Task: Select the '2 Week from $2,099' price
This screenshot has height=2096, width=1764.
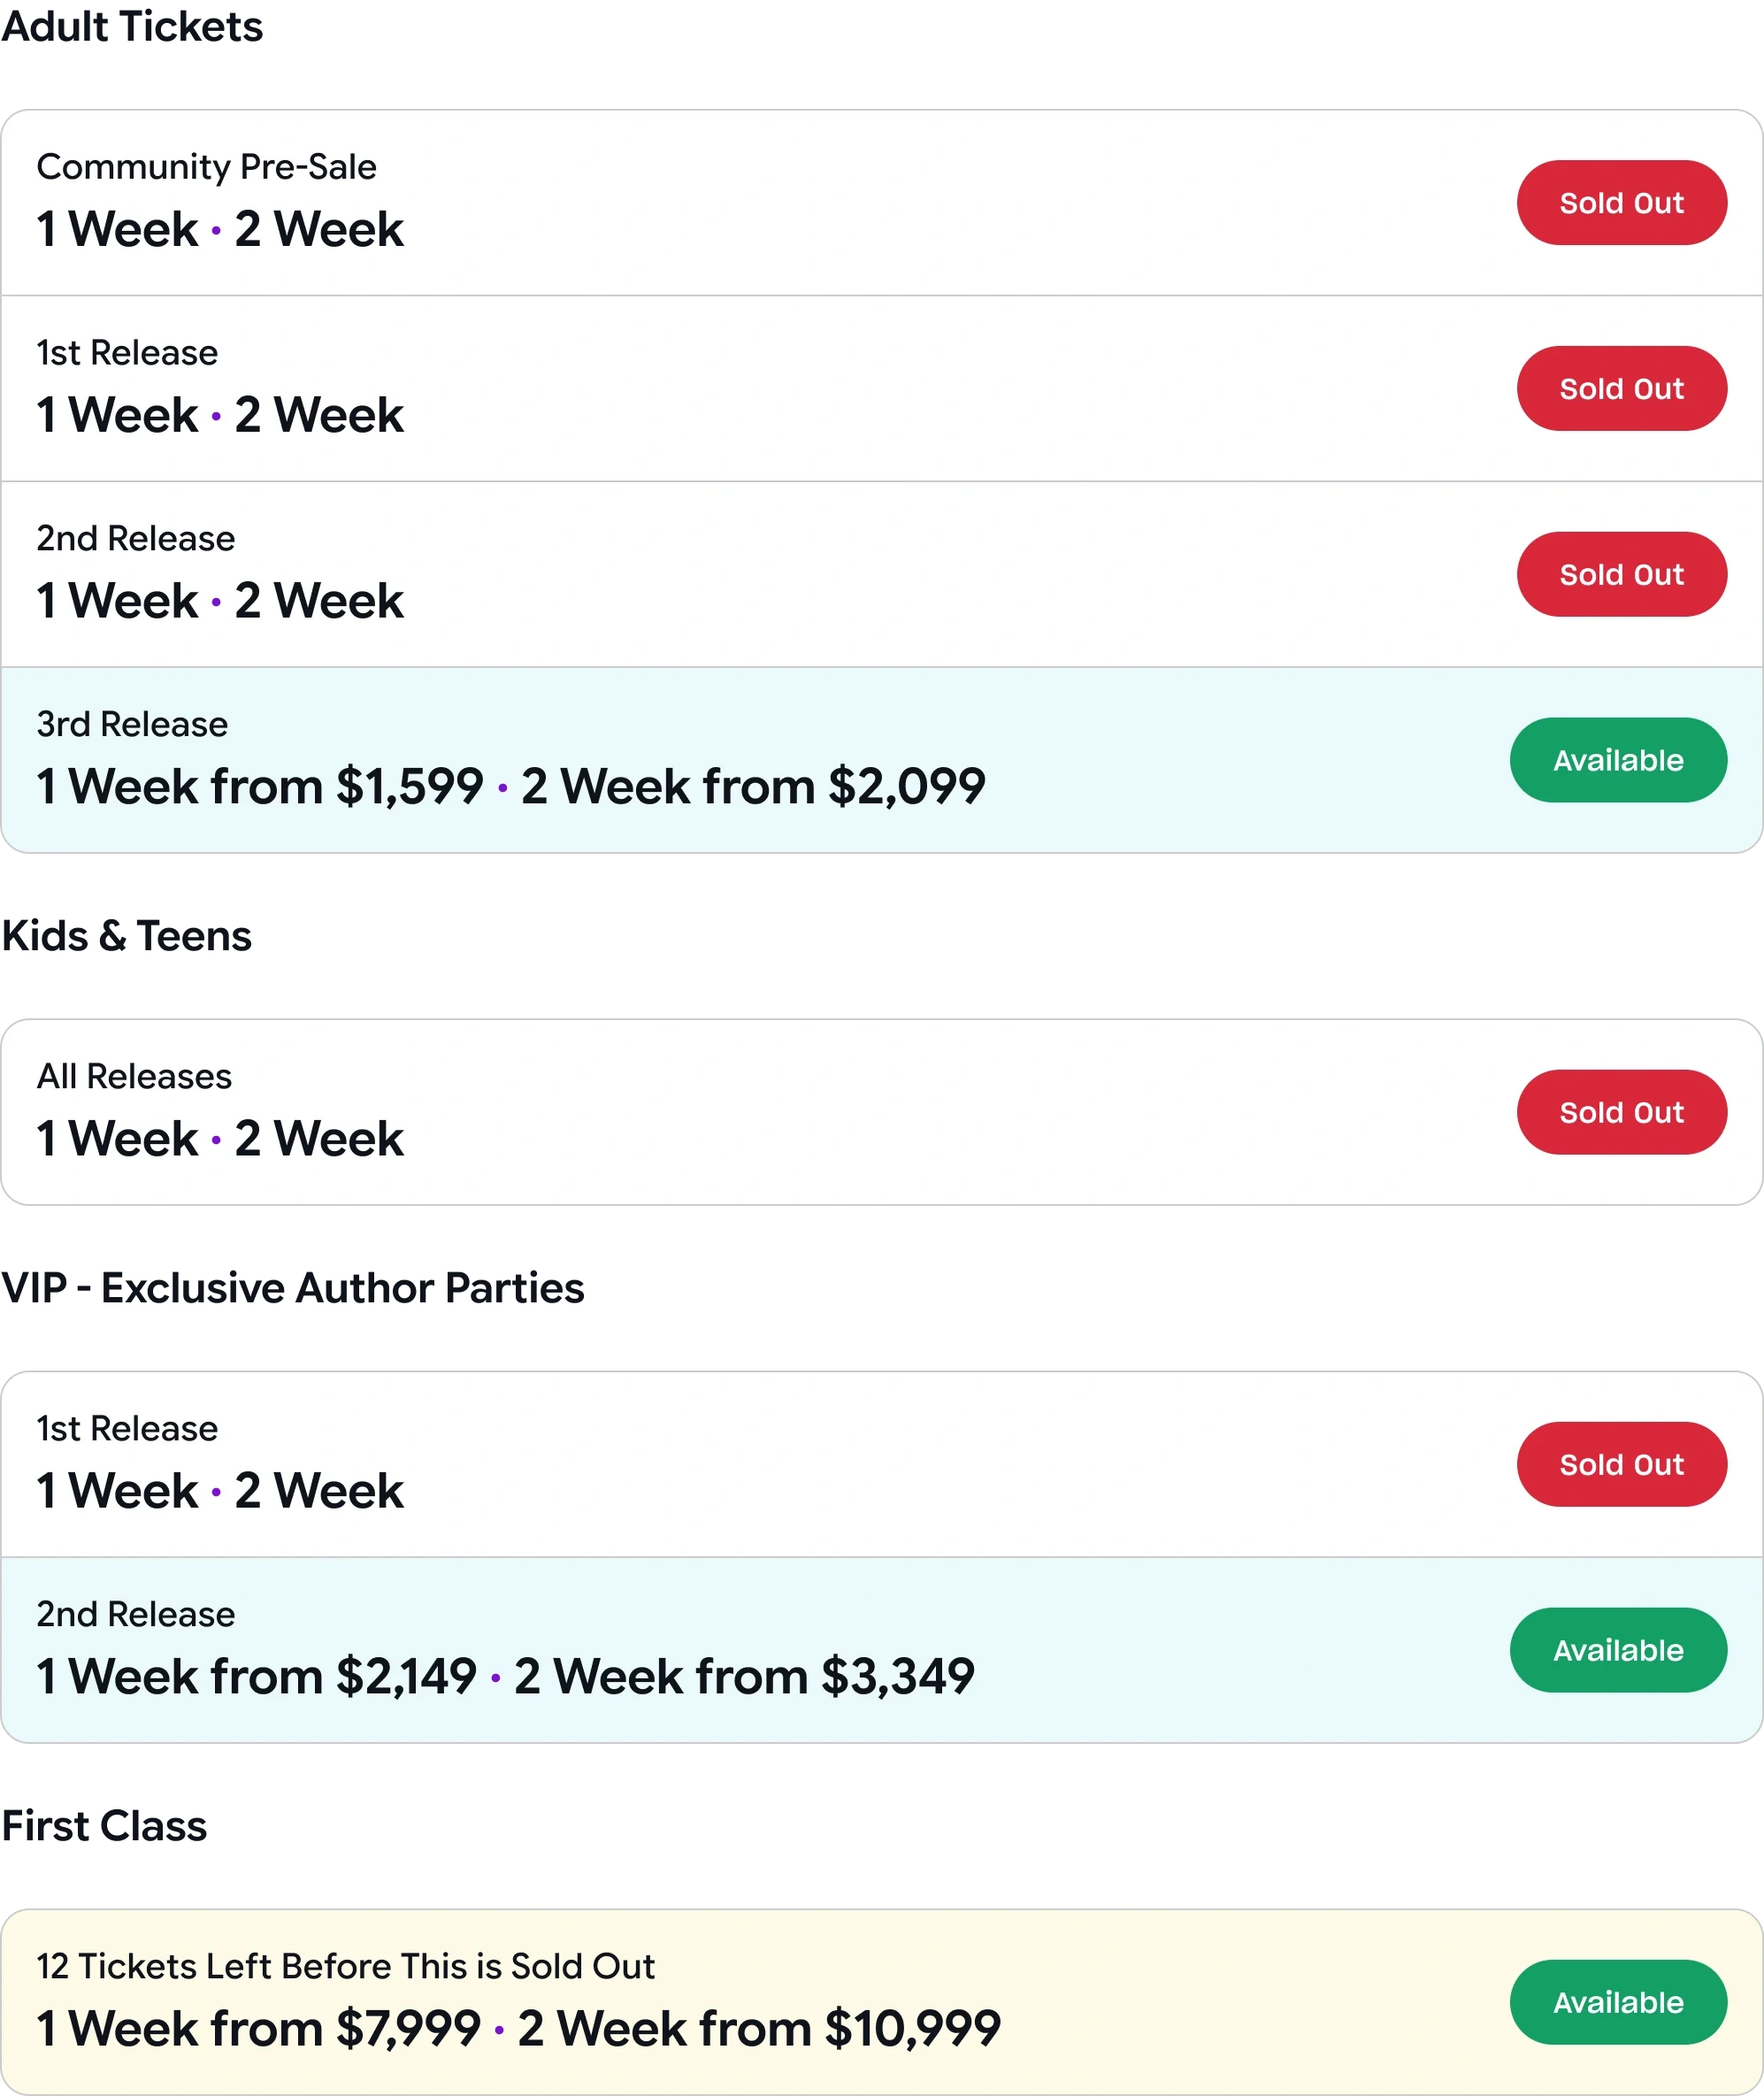Action: pos(753,787)
